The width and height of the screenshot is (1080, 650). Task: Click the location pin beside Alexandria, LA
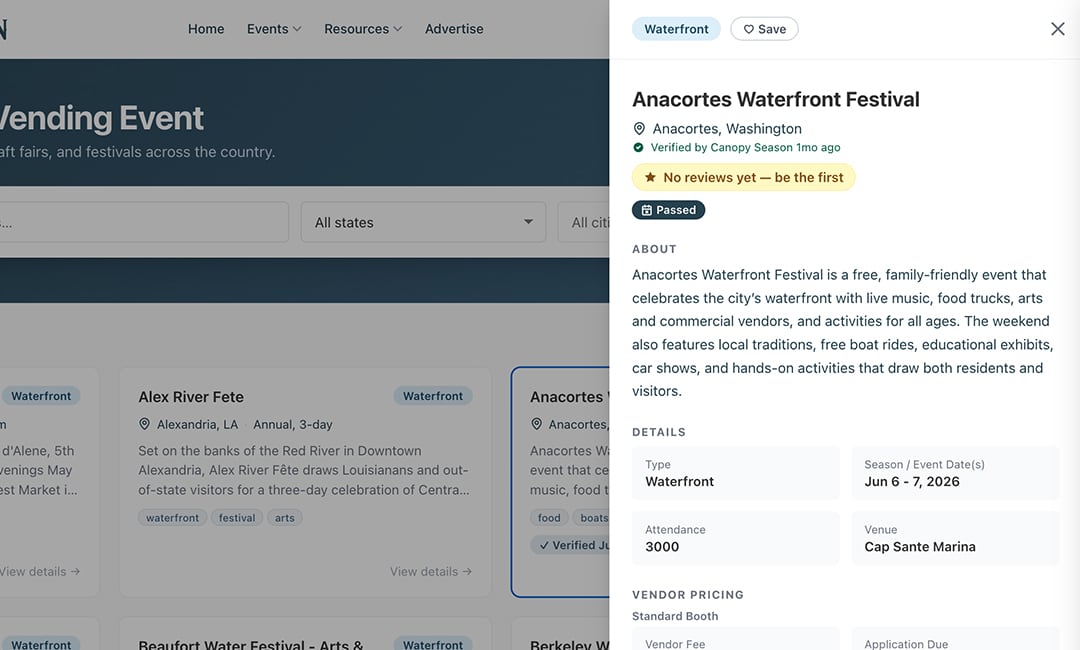[145, 424]
